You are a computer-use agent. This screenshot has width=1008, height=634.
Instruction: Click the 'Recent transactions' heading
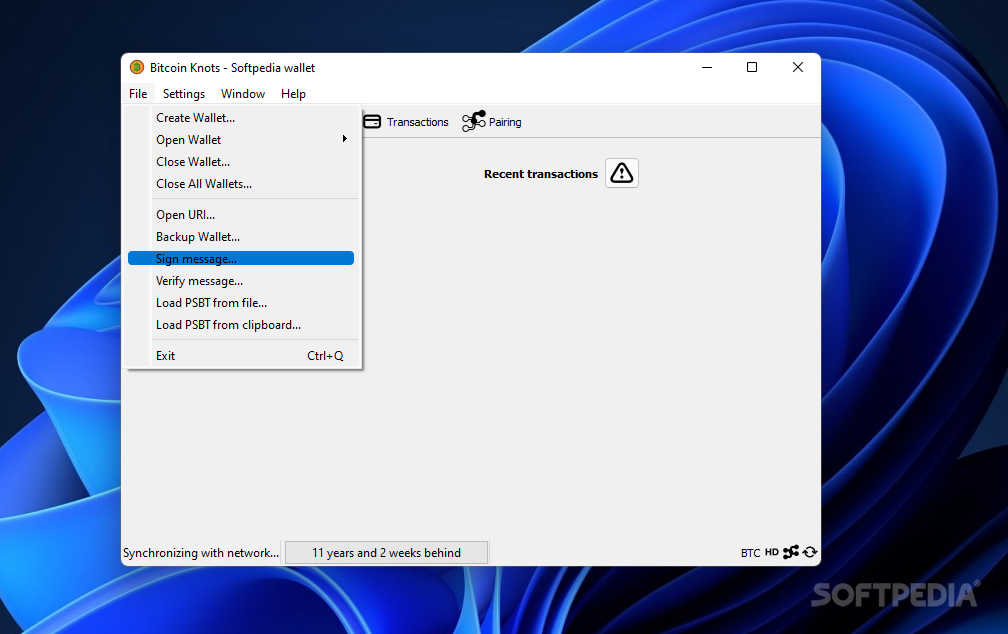pyautogui.click(x=541, y=174)
